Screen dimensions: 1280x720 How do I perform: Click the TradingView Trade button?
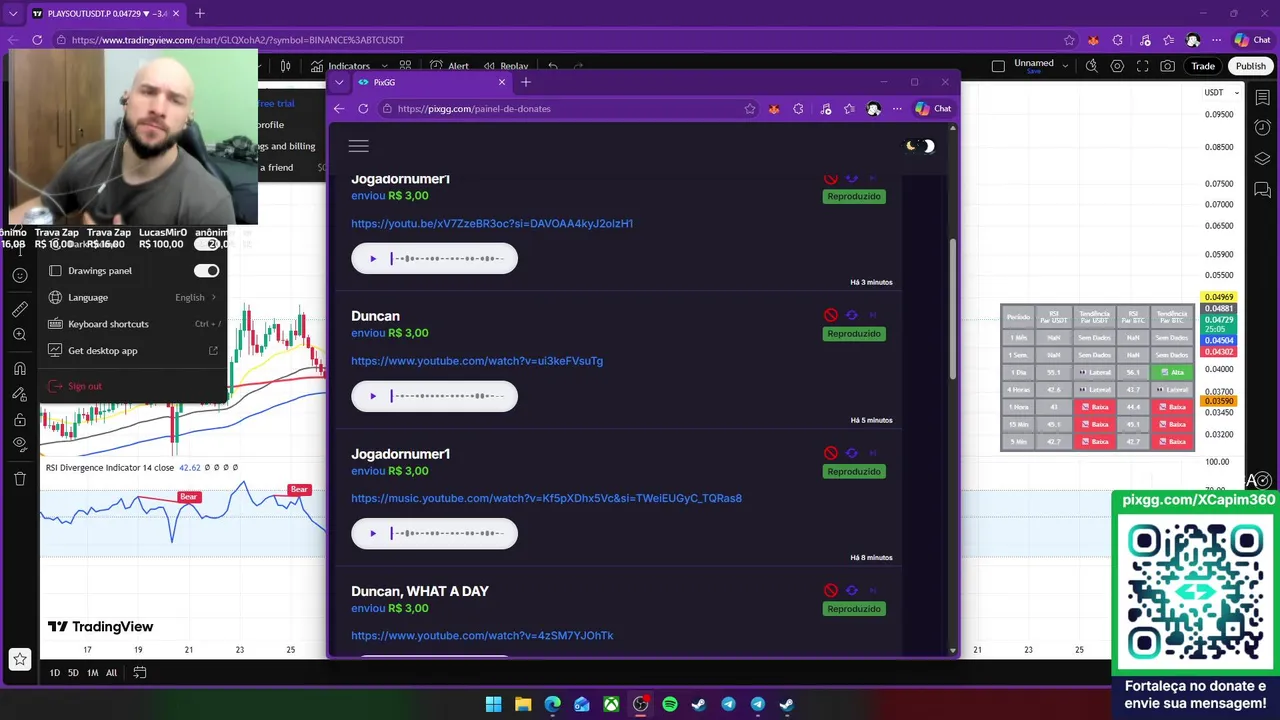[x=1203, y=66]
